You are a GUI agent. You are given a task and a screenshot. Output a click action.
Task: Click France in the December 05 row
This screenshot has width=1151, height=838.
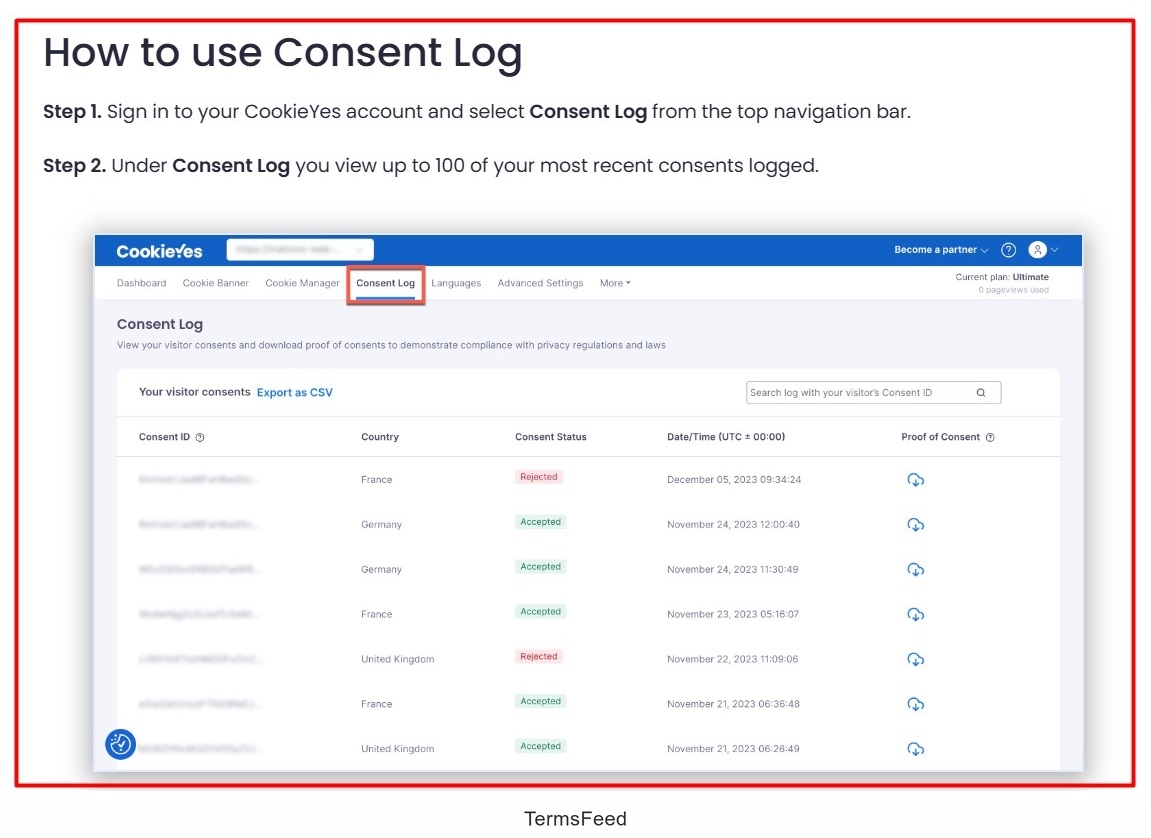click(377, 480)
